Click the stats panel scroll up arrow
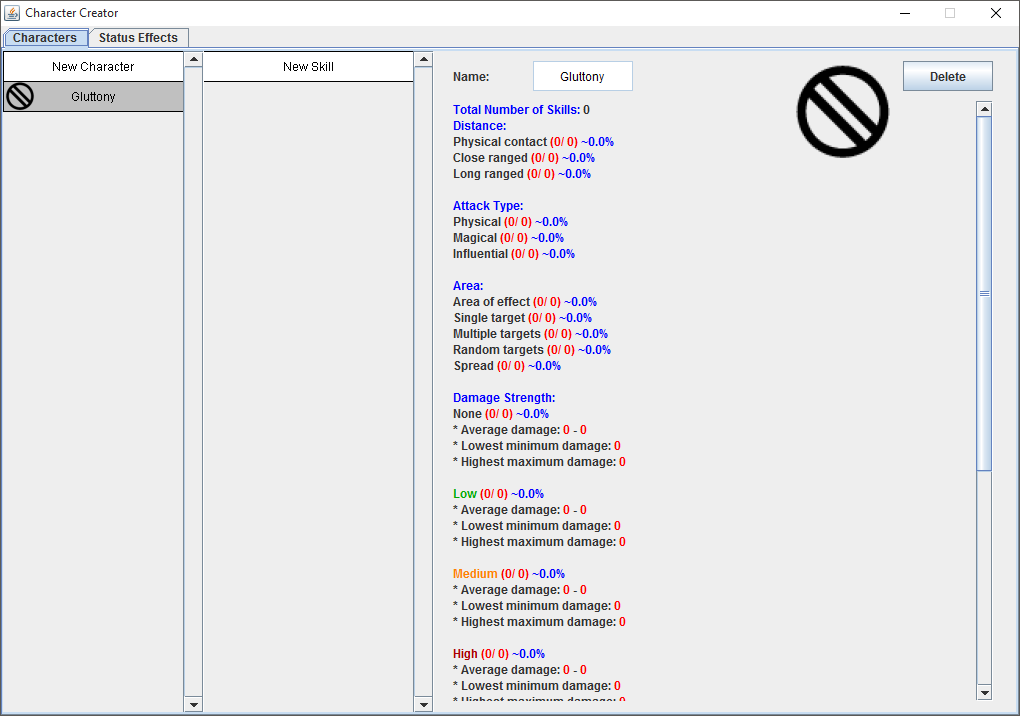Image resolution: width=1020 pixels, height=716 pixels. click(x=984, y=109)
